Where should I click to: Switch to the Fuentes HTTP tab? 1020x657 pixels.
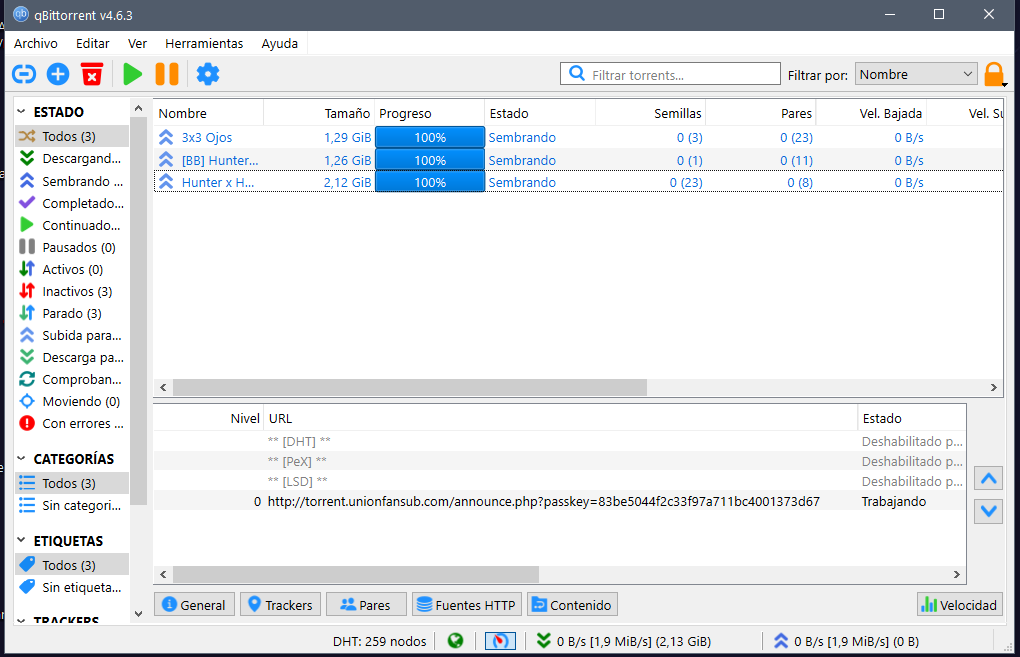click(x=466, y=604)
